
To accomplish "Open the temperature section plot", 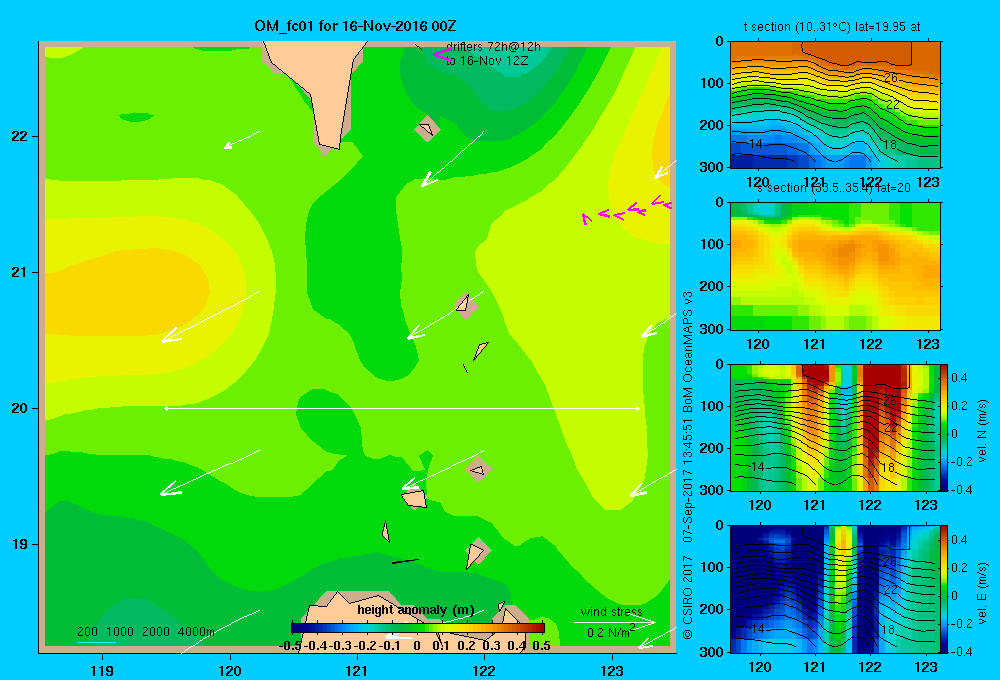I will (x=835, y=105).
